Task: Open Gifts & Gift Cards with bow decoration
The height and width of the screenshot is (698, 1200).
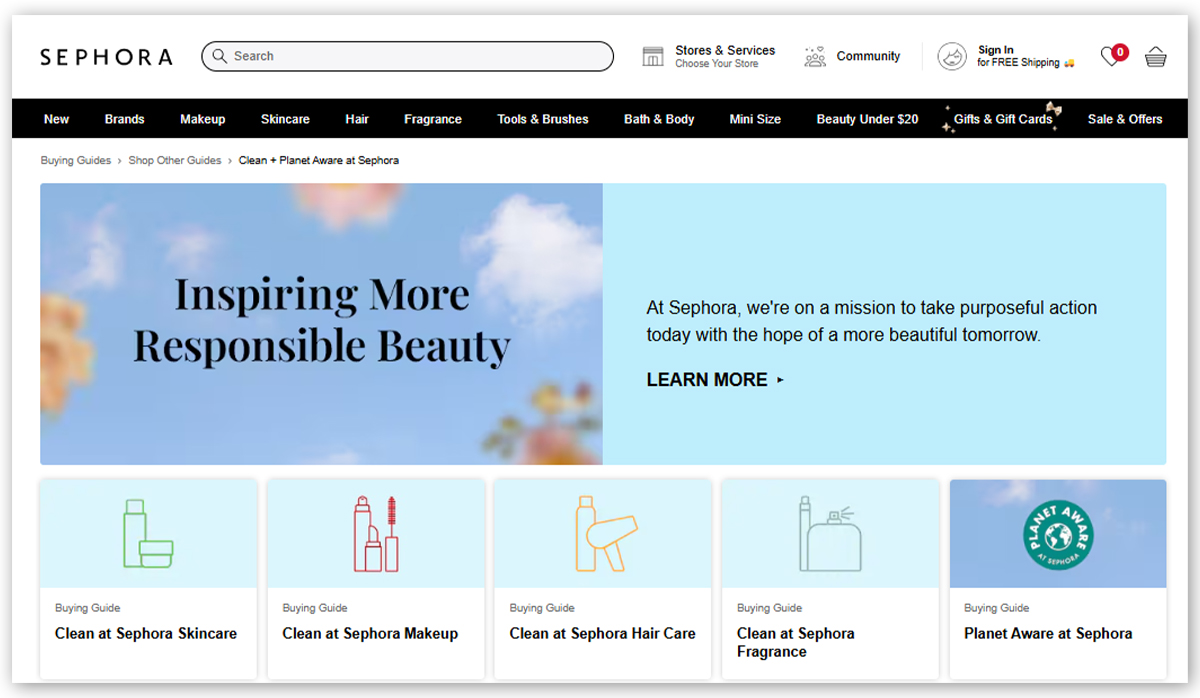Action: click(x=1002, y=118)
